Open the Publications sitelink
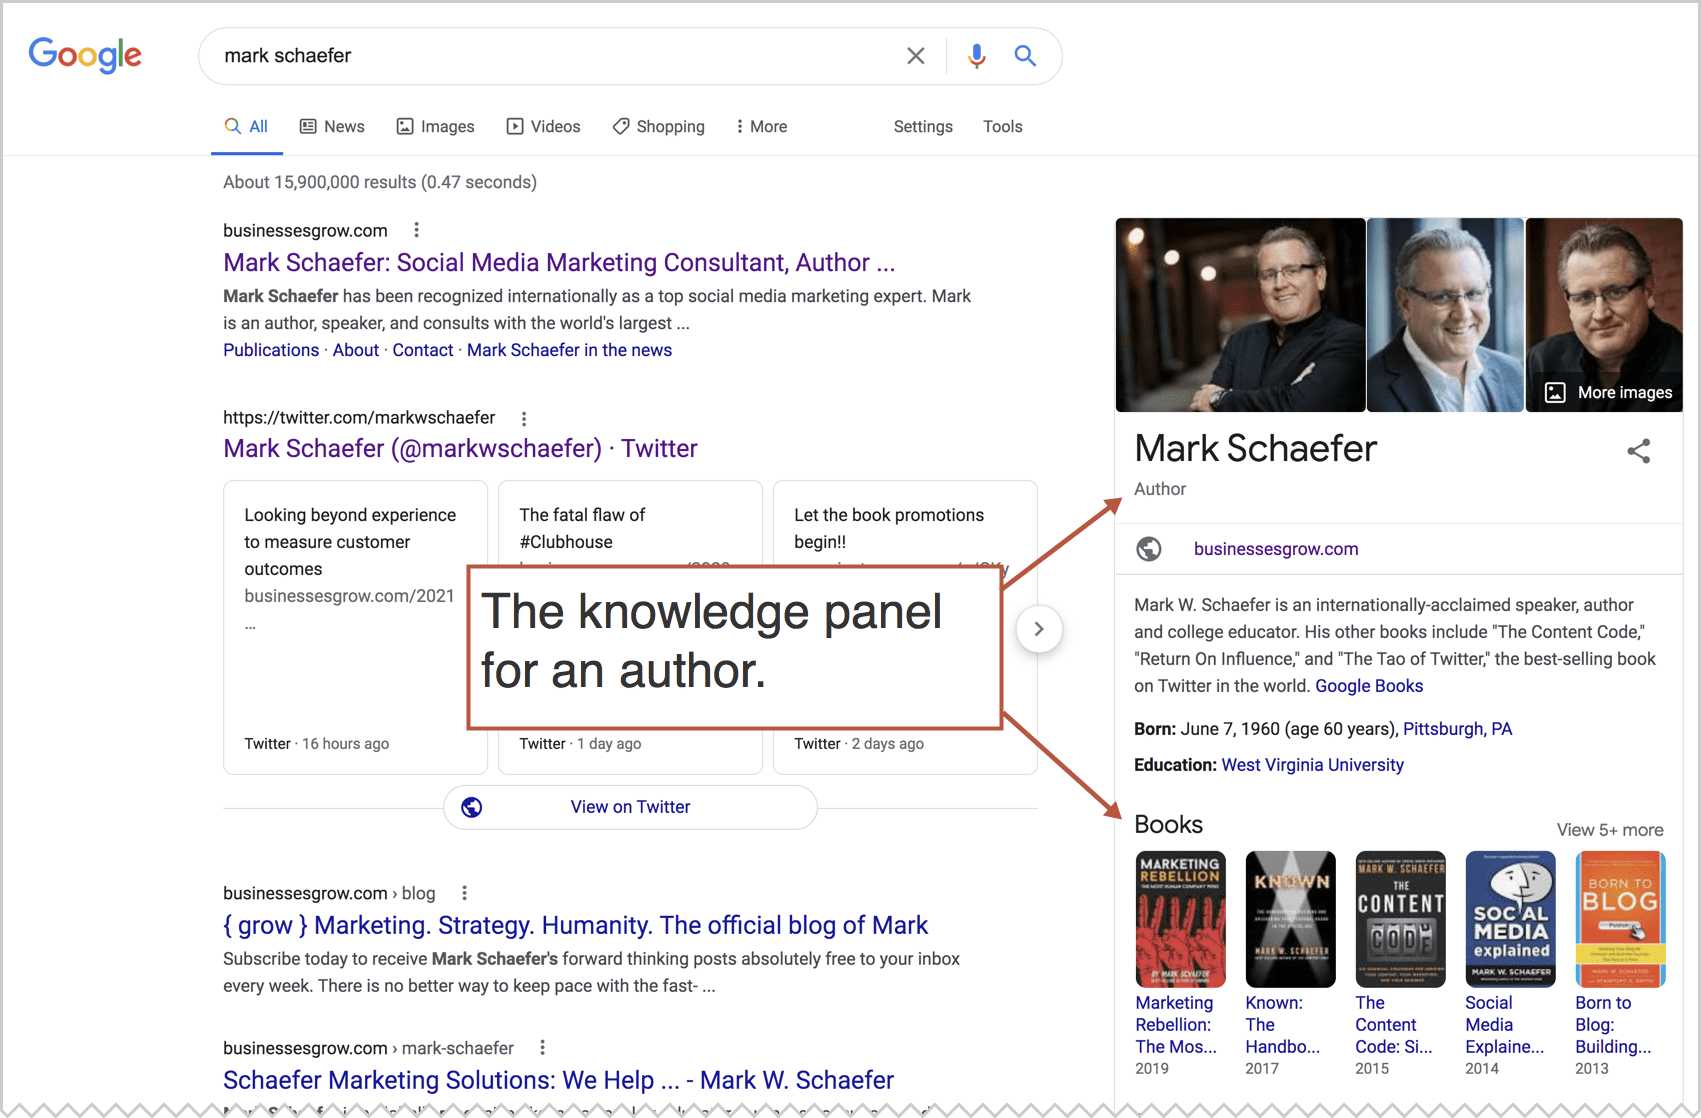This screenshot has height=1118, width=1701. [271, 350]
